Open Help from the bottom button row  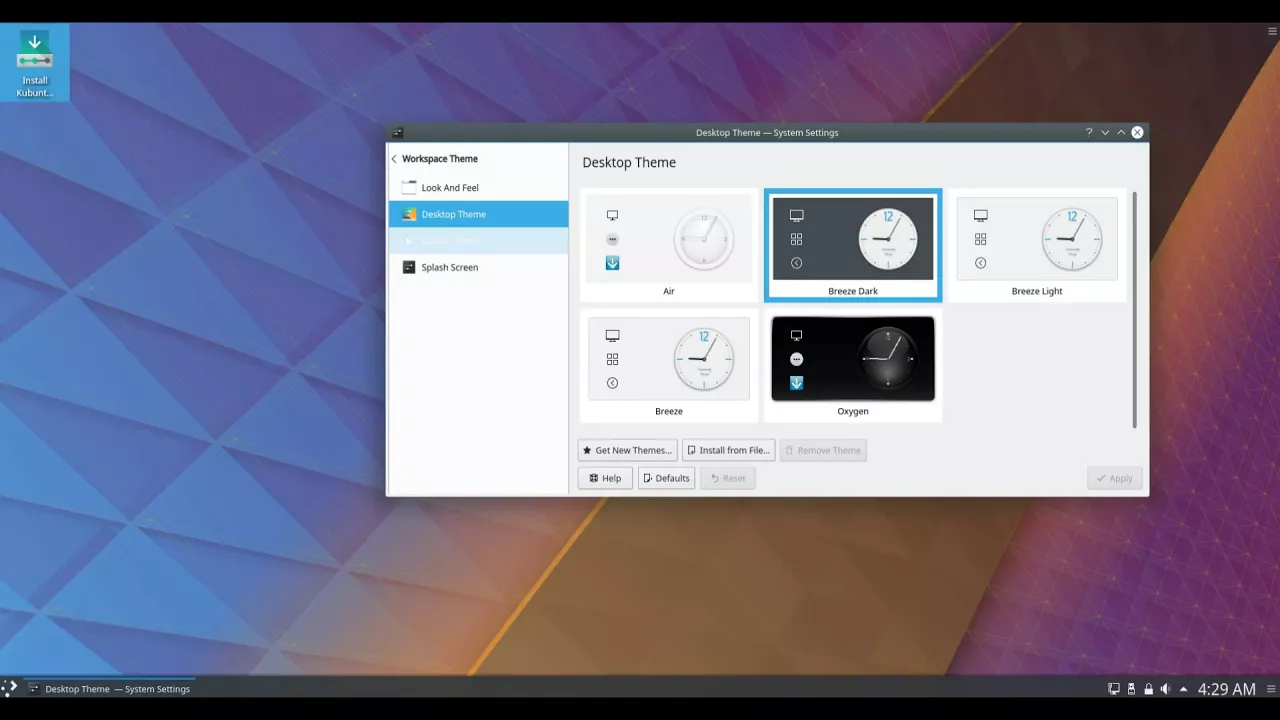click(x=605, y=478)
